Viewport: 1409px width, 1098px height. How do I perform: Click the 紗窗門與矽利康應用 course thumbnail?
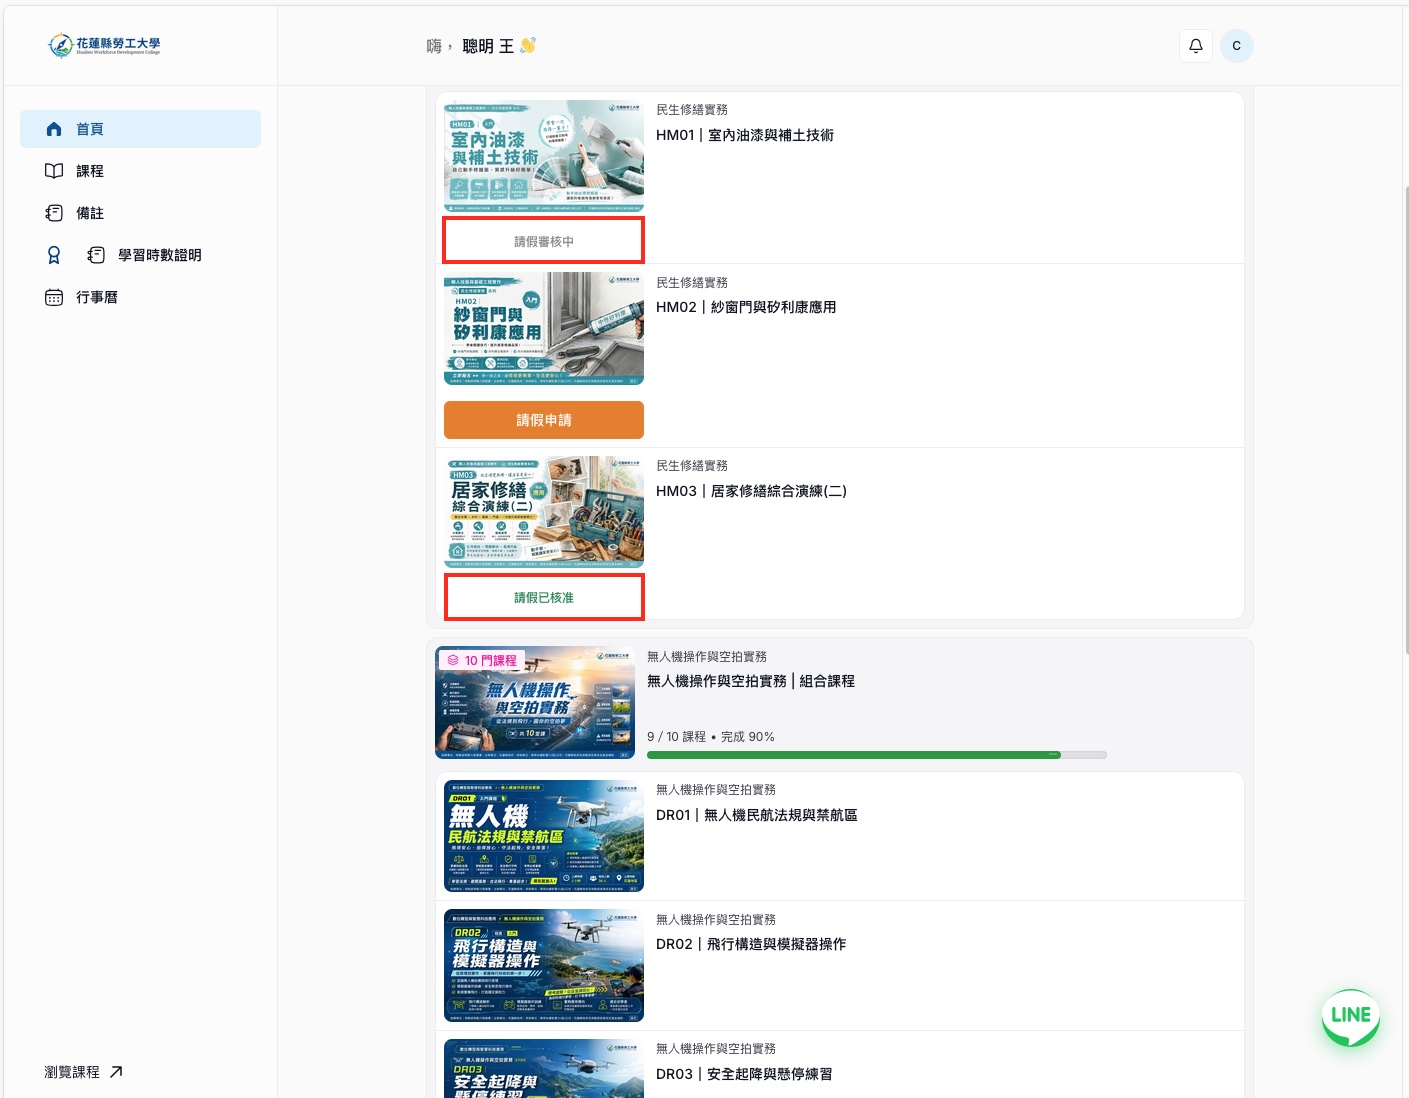(x=544, y=329)
